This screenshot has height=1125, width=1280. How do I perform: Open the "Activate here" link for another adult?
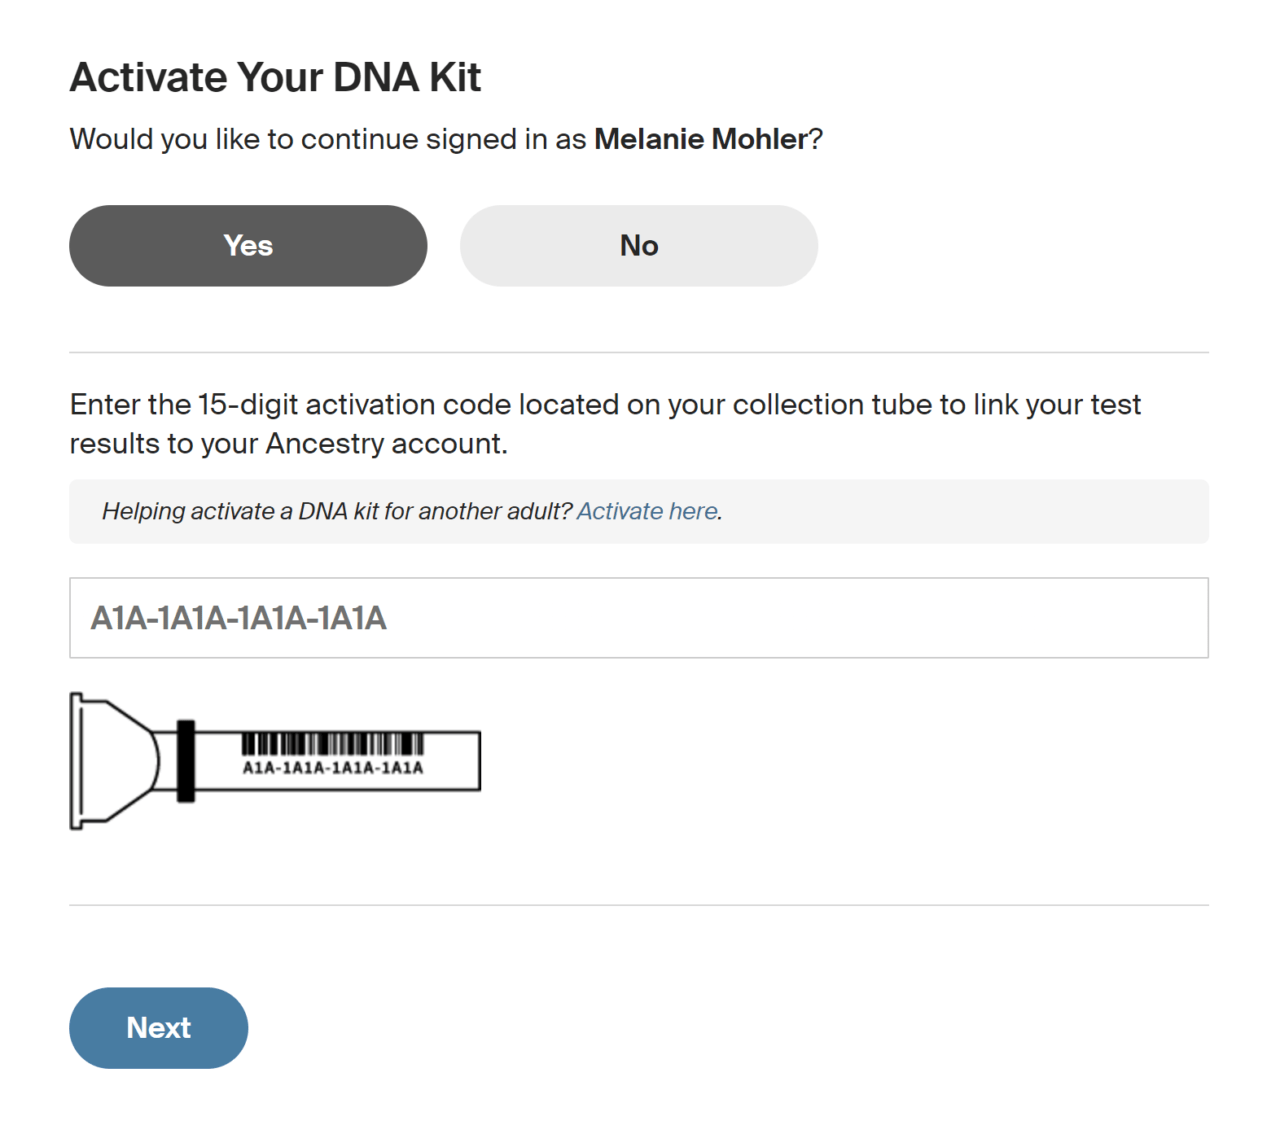tap(646, 511)
